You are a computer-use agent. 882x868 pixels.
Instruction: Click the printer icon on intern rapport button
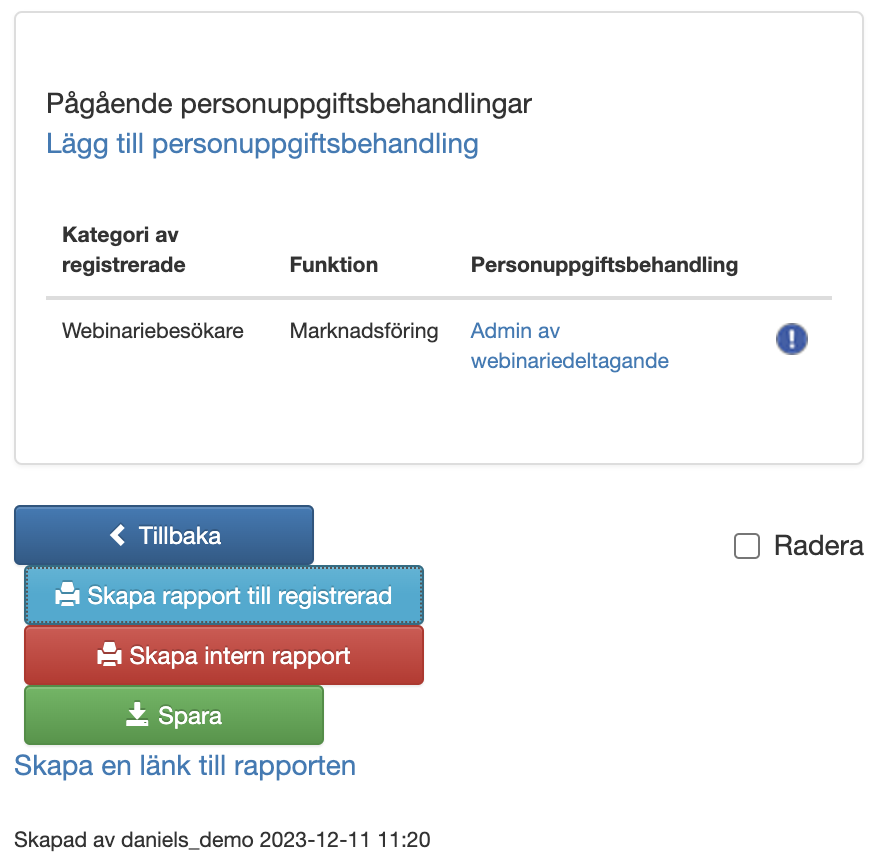109,656
